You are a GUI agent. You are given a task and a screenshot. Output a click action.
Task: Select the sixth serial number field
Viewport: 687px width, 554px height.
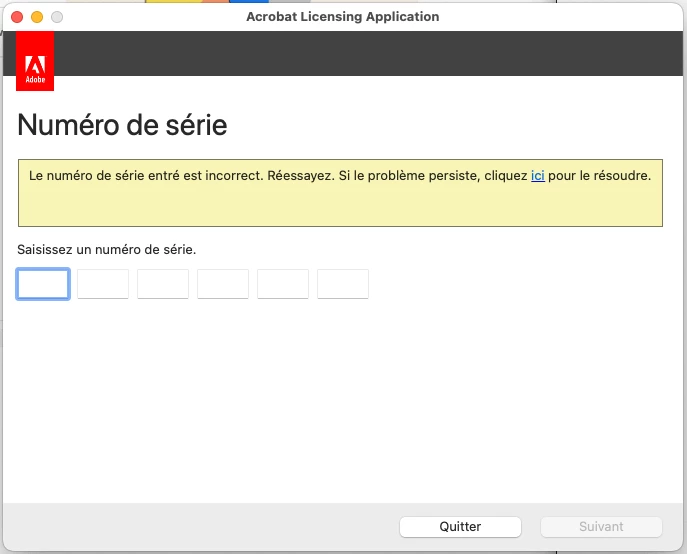[x=343, y=284]
